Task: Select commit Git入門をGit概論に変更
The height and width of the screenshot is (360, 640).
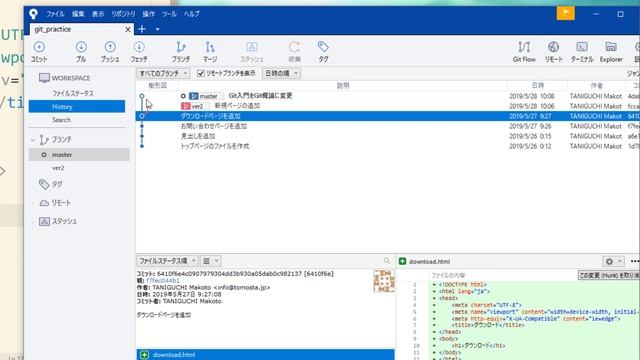Action: 260,96
